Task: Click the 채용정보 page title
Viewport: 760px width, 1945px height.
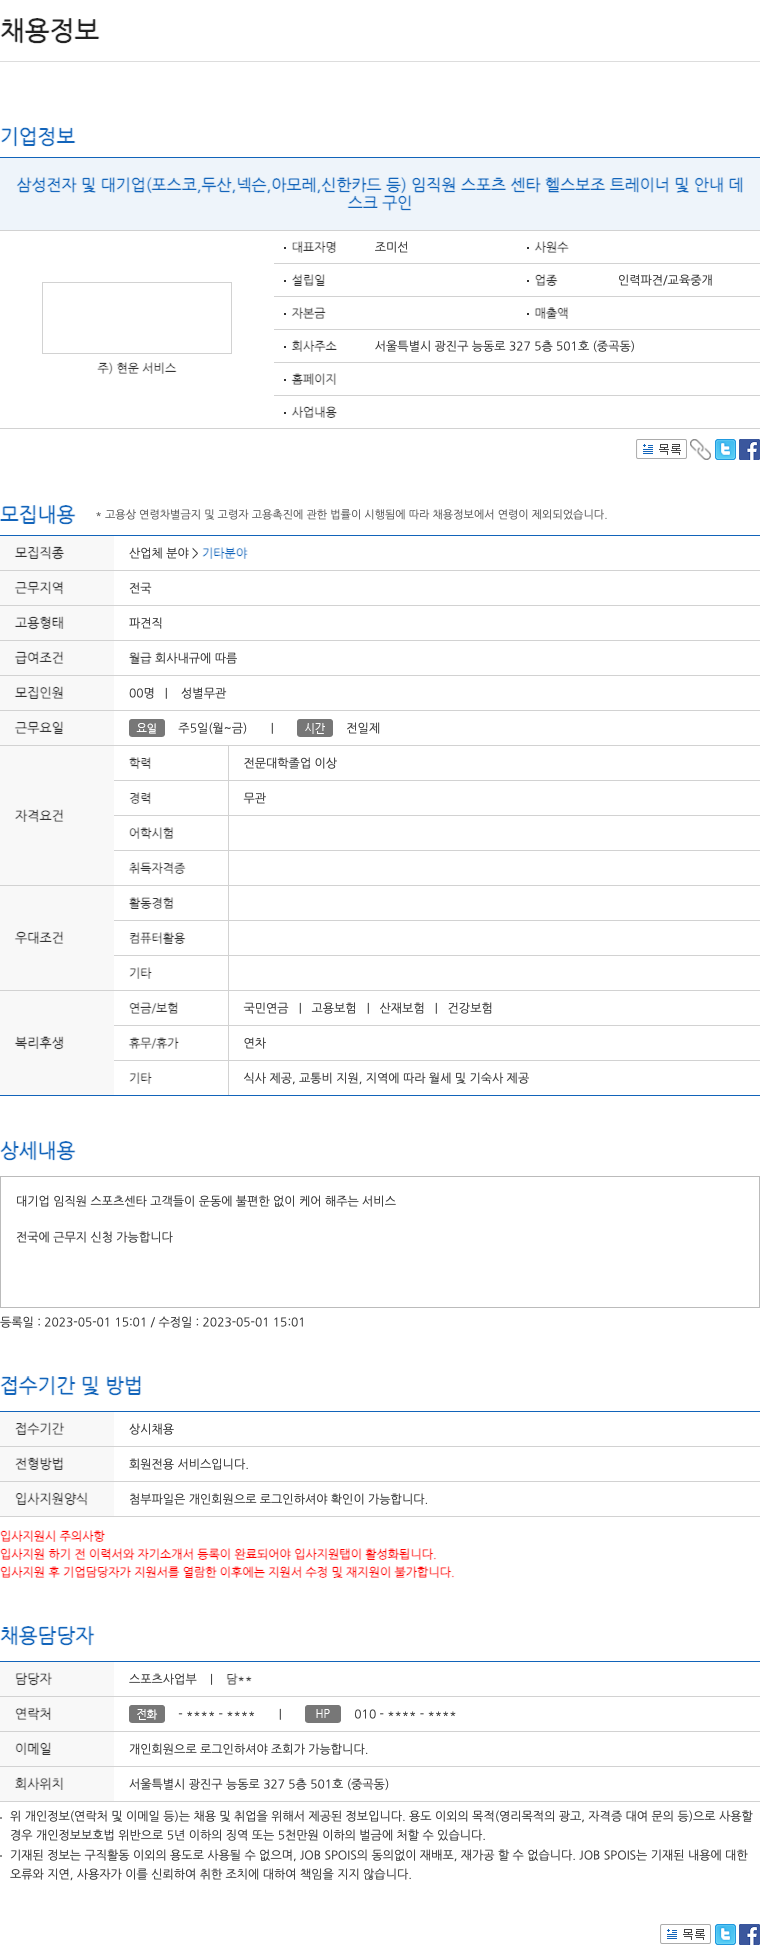Action: tap(50, 29)
